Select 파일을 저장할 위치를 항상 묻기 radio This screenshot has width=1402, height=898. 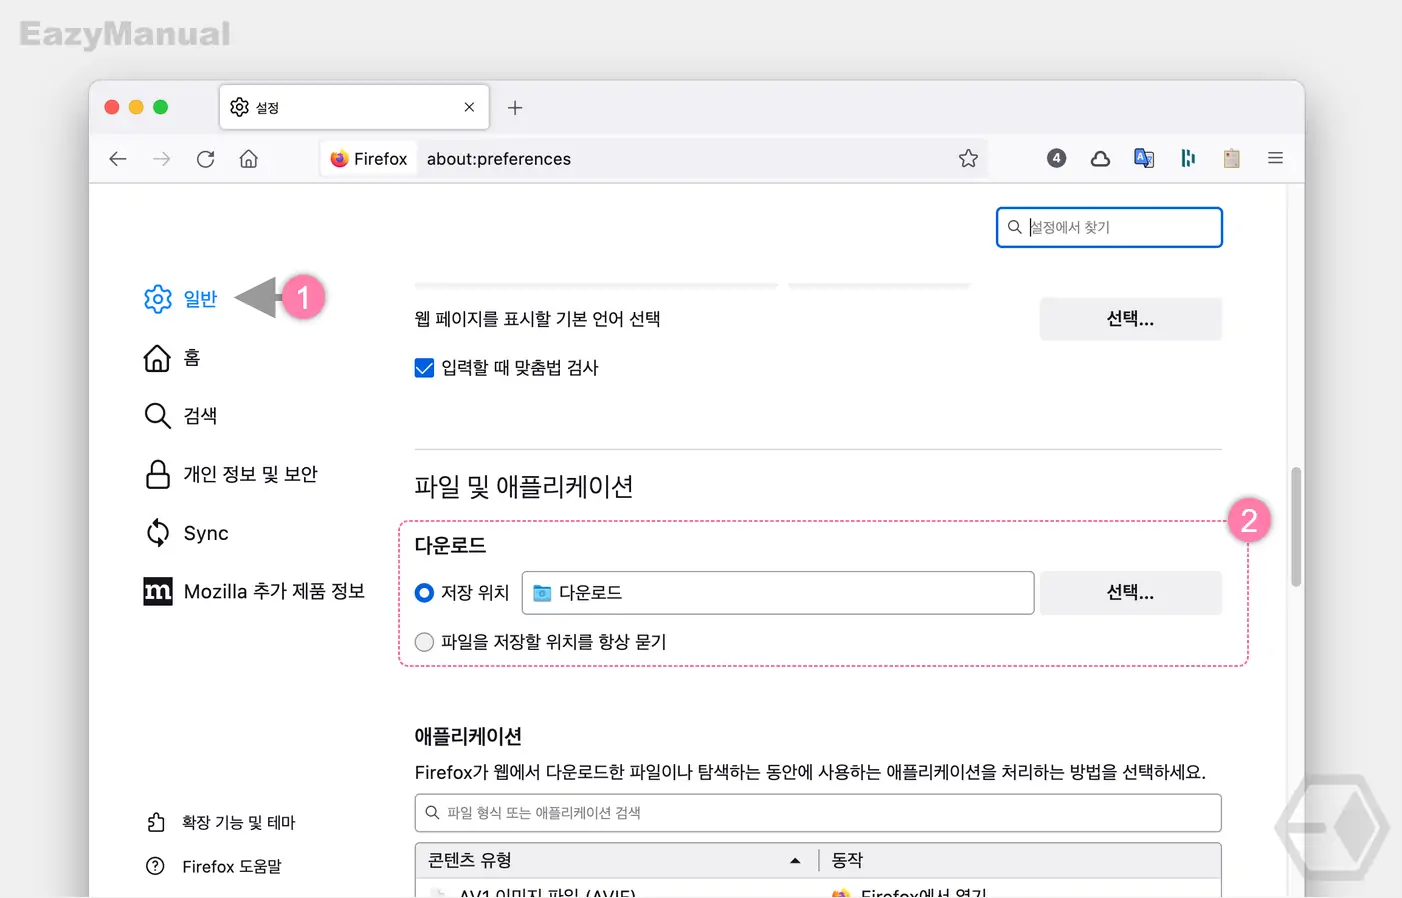click(424, 642)
